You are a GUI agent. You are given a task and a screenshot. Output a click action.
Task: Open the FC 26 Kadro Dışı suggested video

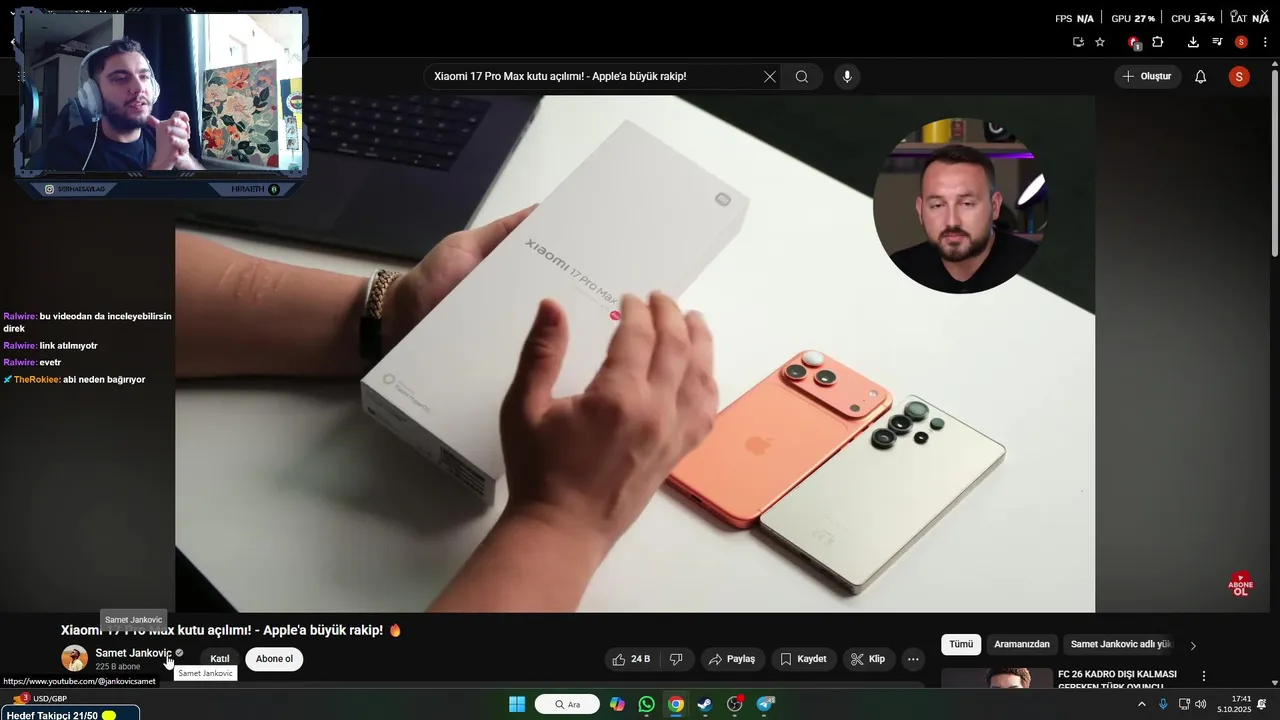point(1117,679)
